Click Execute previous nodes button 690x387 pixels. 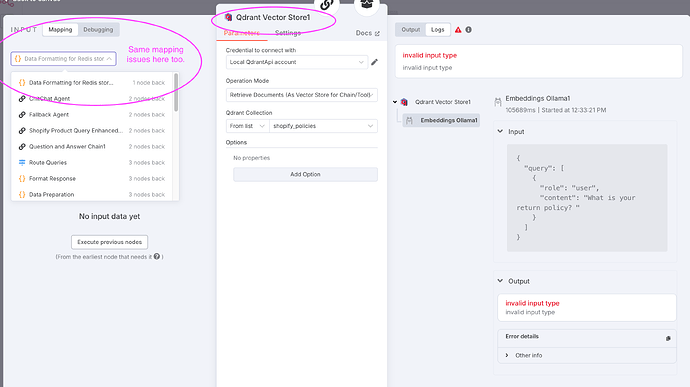pyautogui.click(x=110, y=242)
